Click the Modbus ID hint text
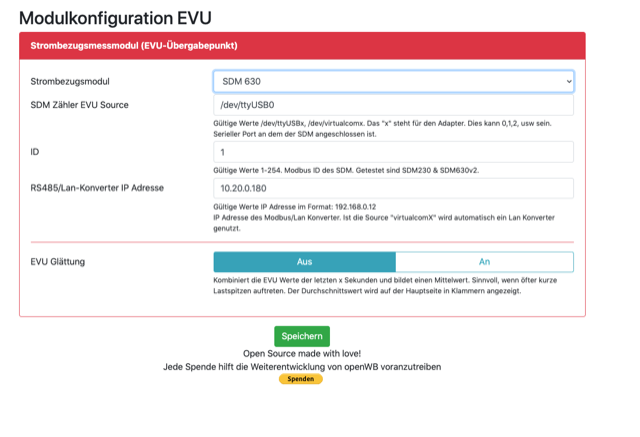 coord(346,170)
